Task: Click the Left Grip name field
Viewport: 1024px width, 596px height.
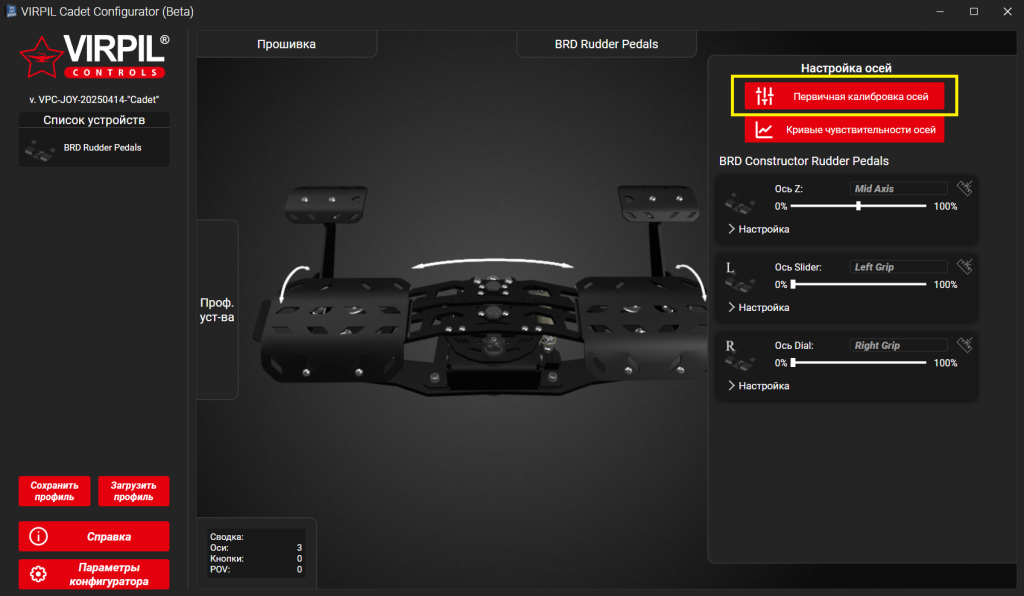Action: (898, 267)
